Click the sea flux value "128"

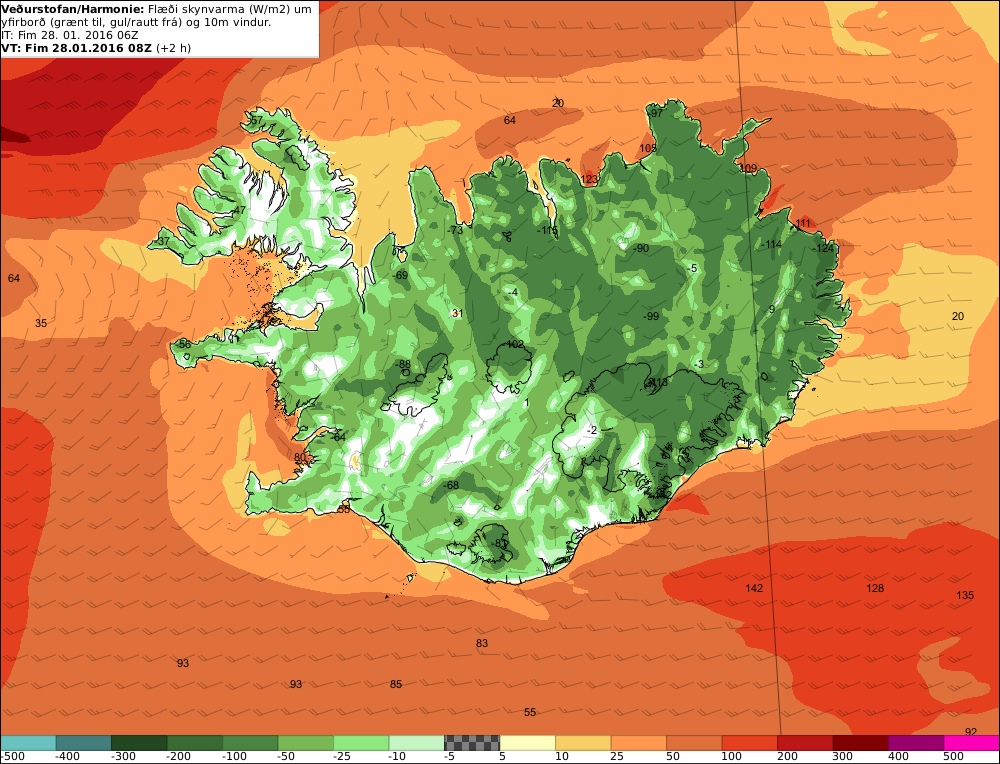click(875, 588)
